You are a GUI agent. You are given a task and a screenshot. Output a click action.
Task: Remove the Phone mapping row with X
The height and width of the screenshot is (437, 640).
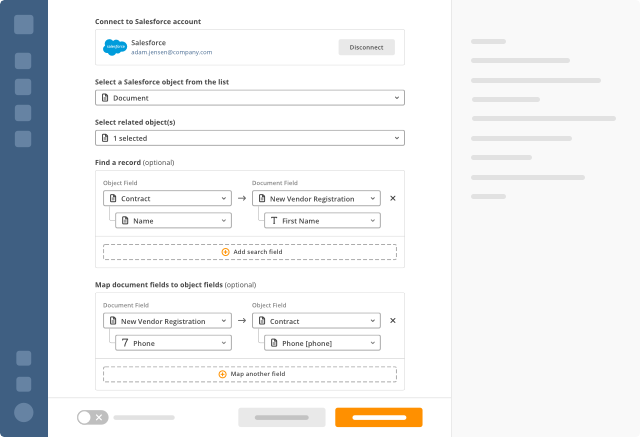tap(393, 321)
